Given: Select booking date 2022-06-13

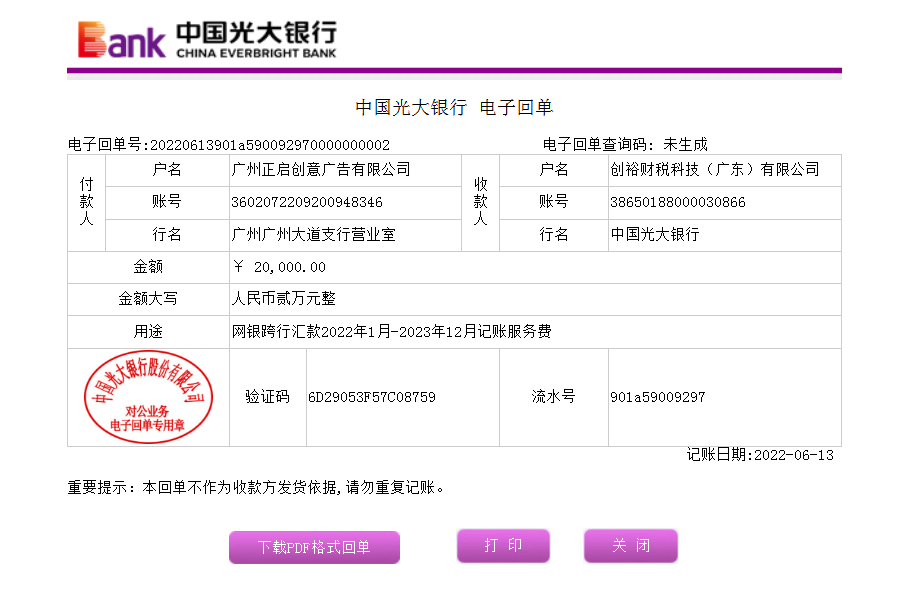Looking at the screenshot, I should 794,456.
